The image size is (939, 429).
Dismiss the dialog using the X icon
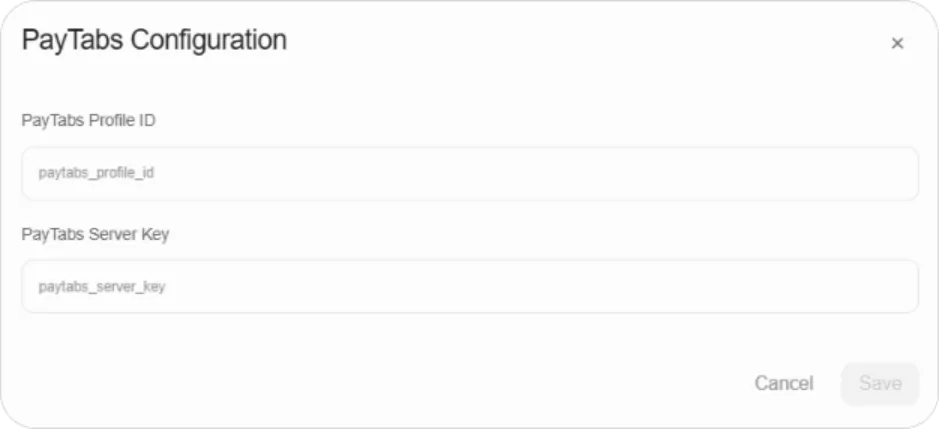(897, 43)
